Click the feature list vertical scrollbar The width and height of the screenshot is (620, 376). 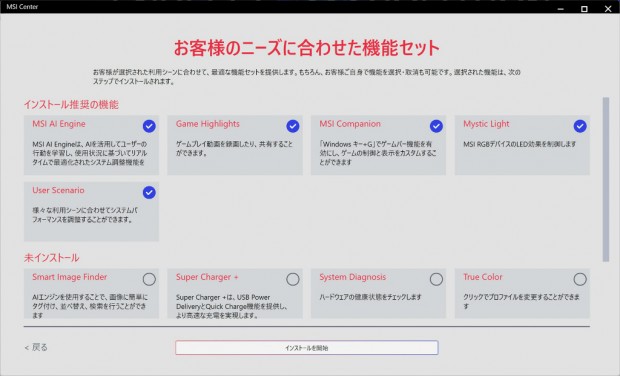point(606,179)
